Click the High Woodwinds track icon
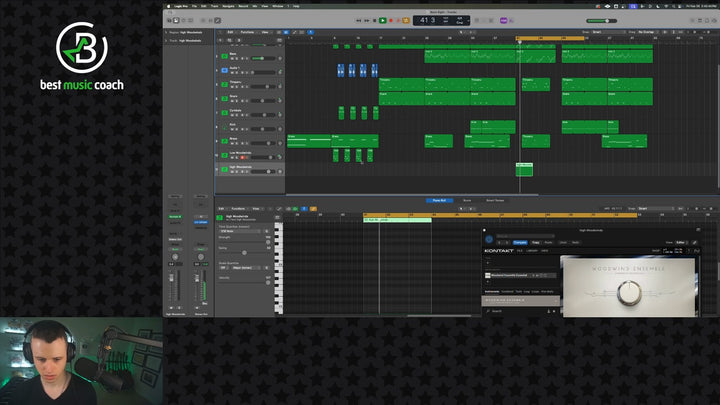 225,169
